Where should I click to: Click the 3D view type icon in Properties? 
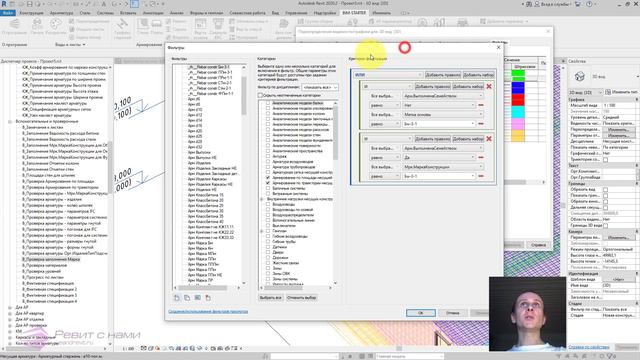click(x=579, y=76)
